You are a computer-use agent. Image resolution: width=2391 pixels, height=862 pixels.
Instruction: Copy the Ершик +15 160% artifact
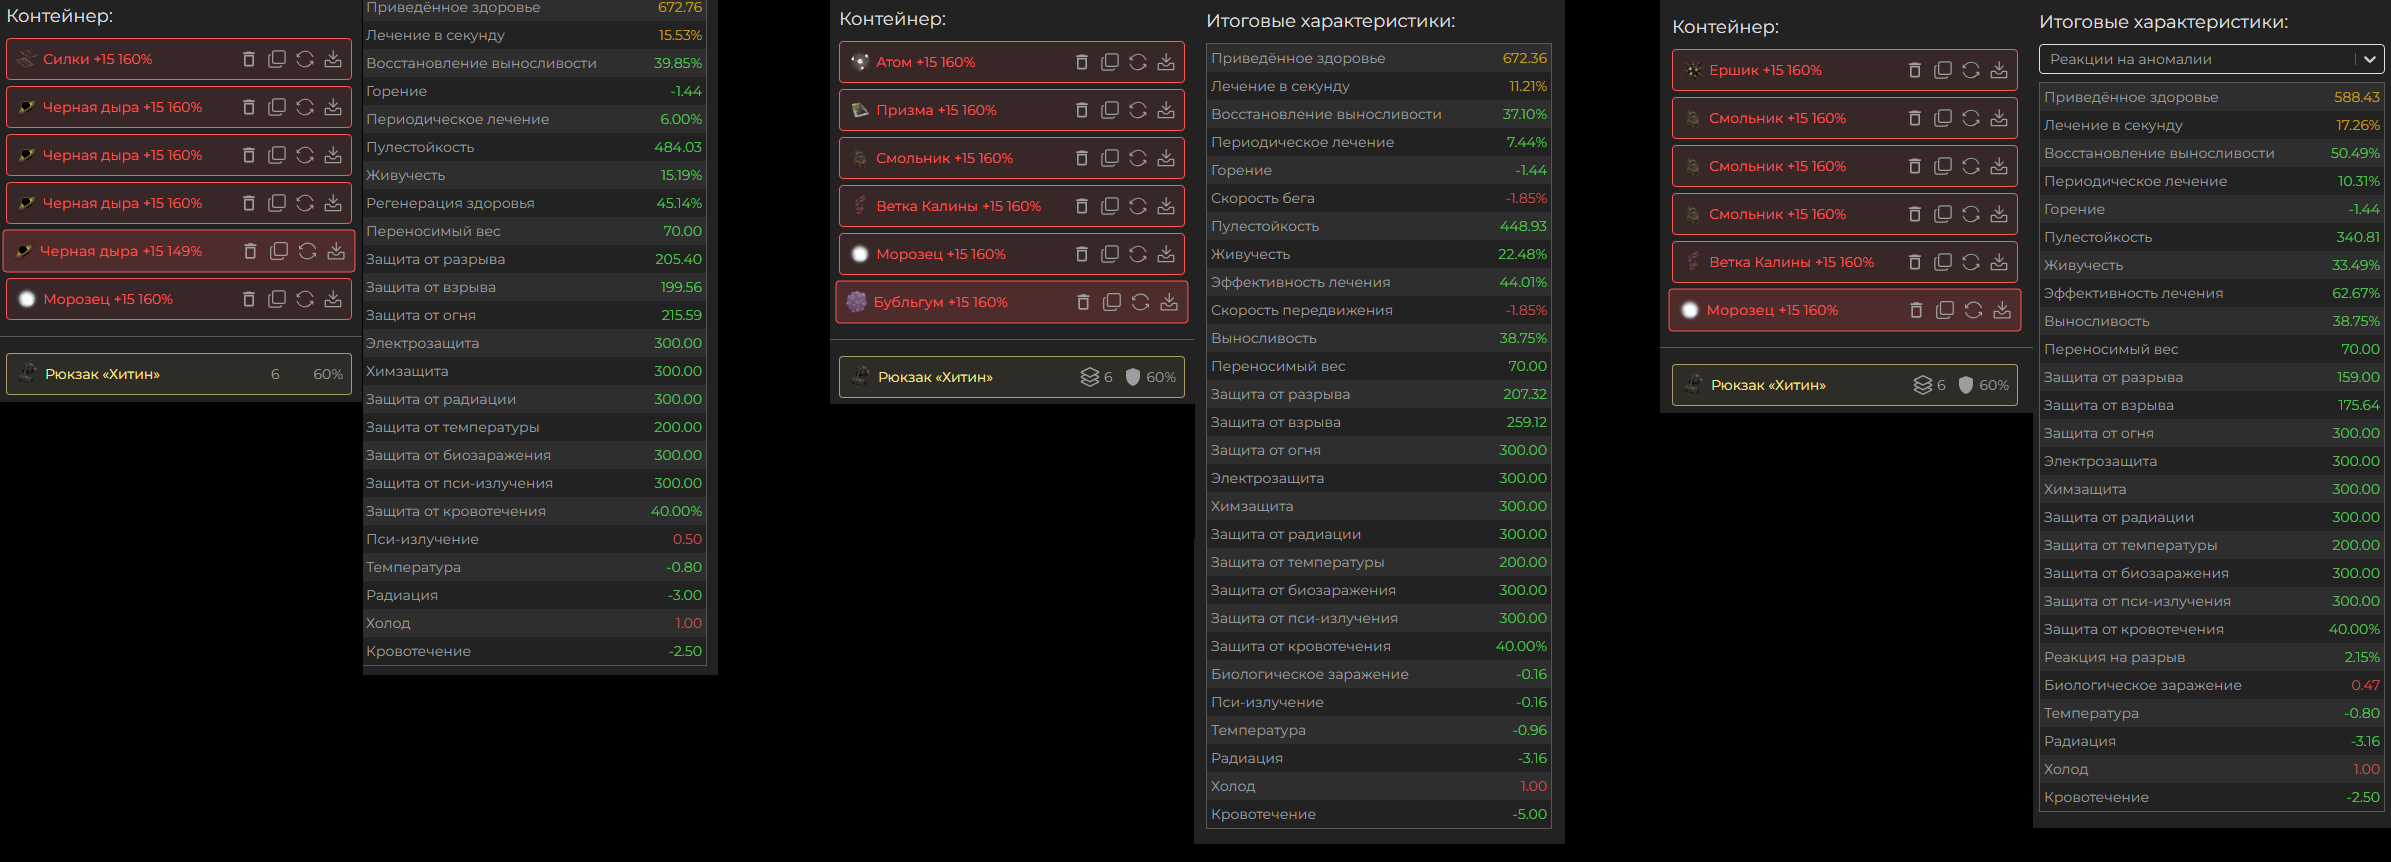point(1943,70)
